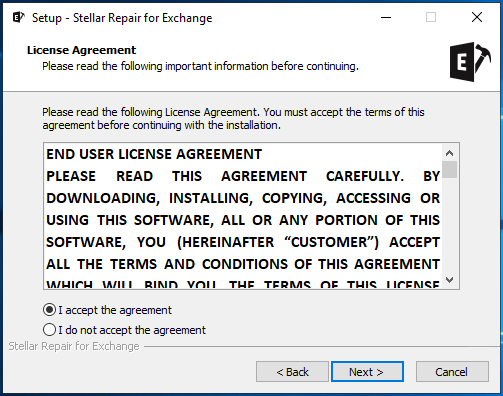Click license text scroll up arrow
Viewport: 503px width, 396px height.
(x=449, y=153)
